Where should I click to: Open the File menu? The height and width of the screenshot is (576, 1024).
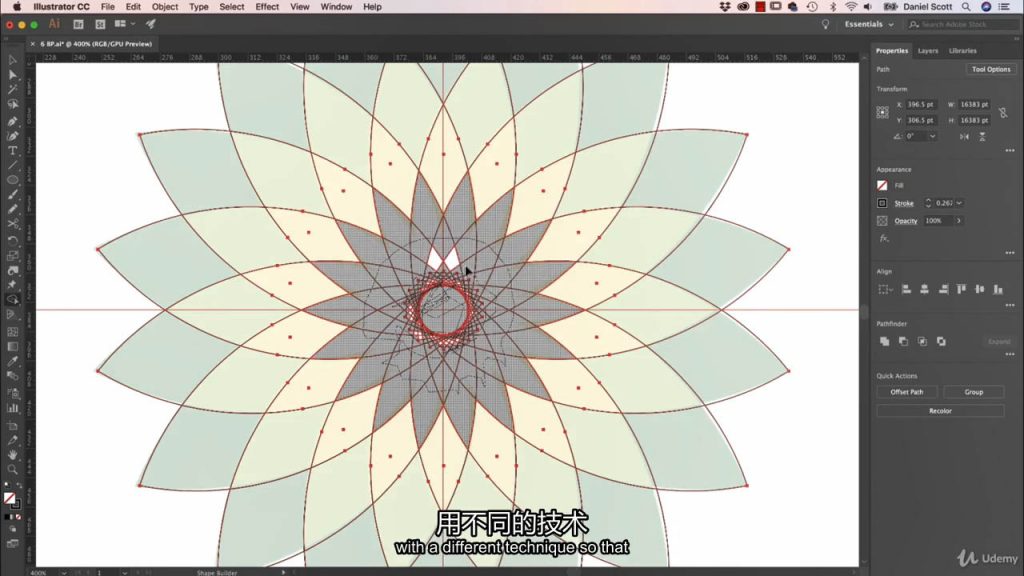click(x=108, y=7)
